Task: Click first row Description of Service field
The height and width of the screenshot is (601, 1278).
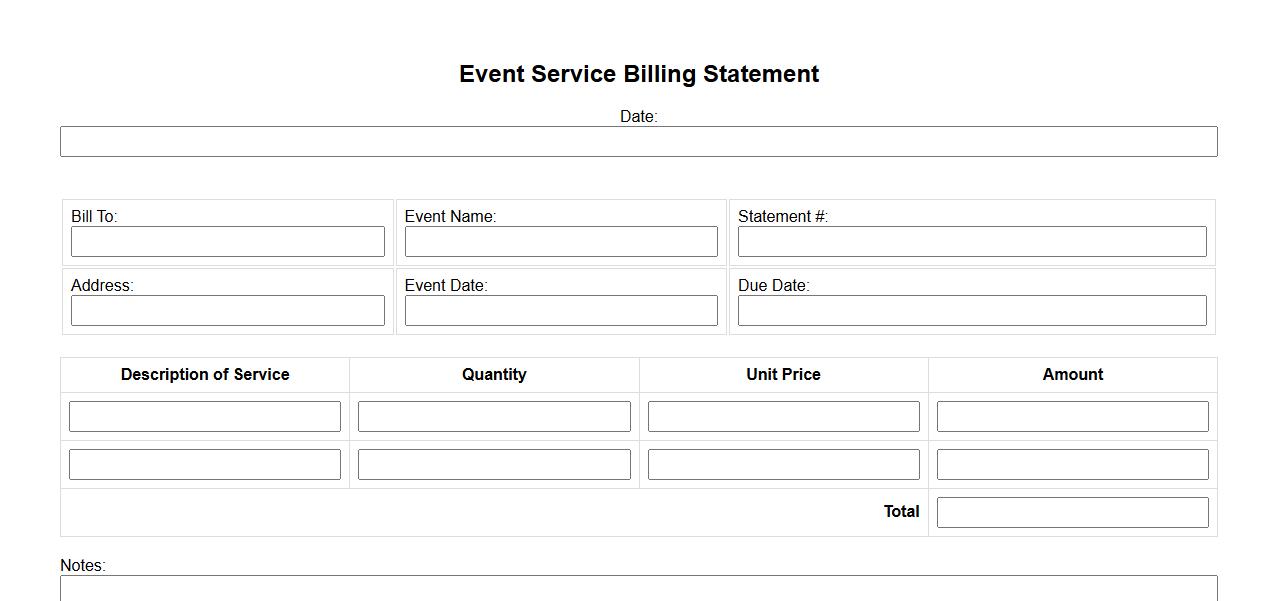Action: (205, 417)
